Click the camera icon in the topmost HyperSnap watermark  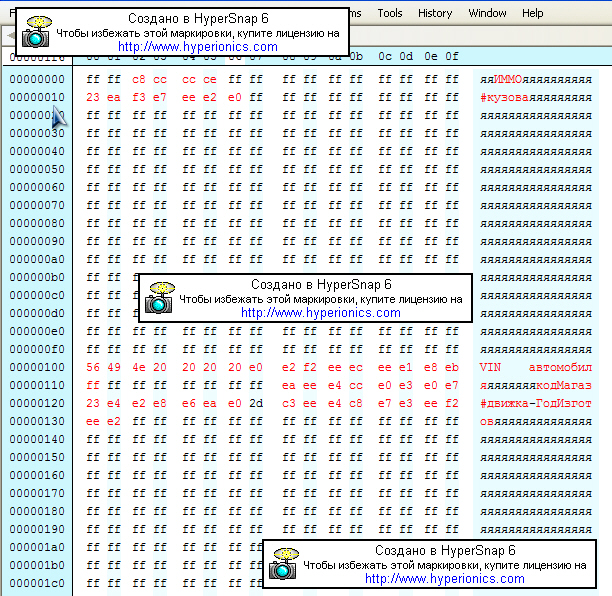[37, 33]
